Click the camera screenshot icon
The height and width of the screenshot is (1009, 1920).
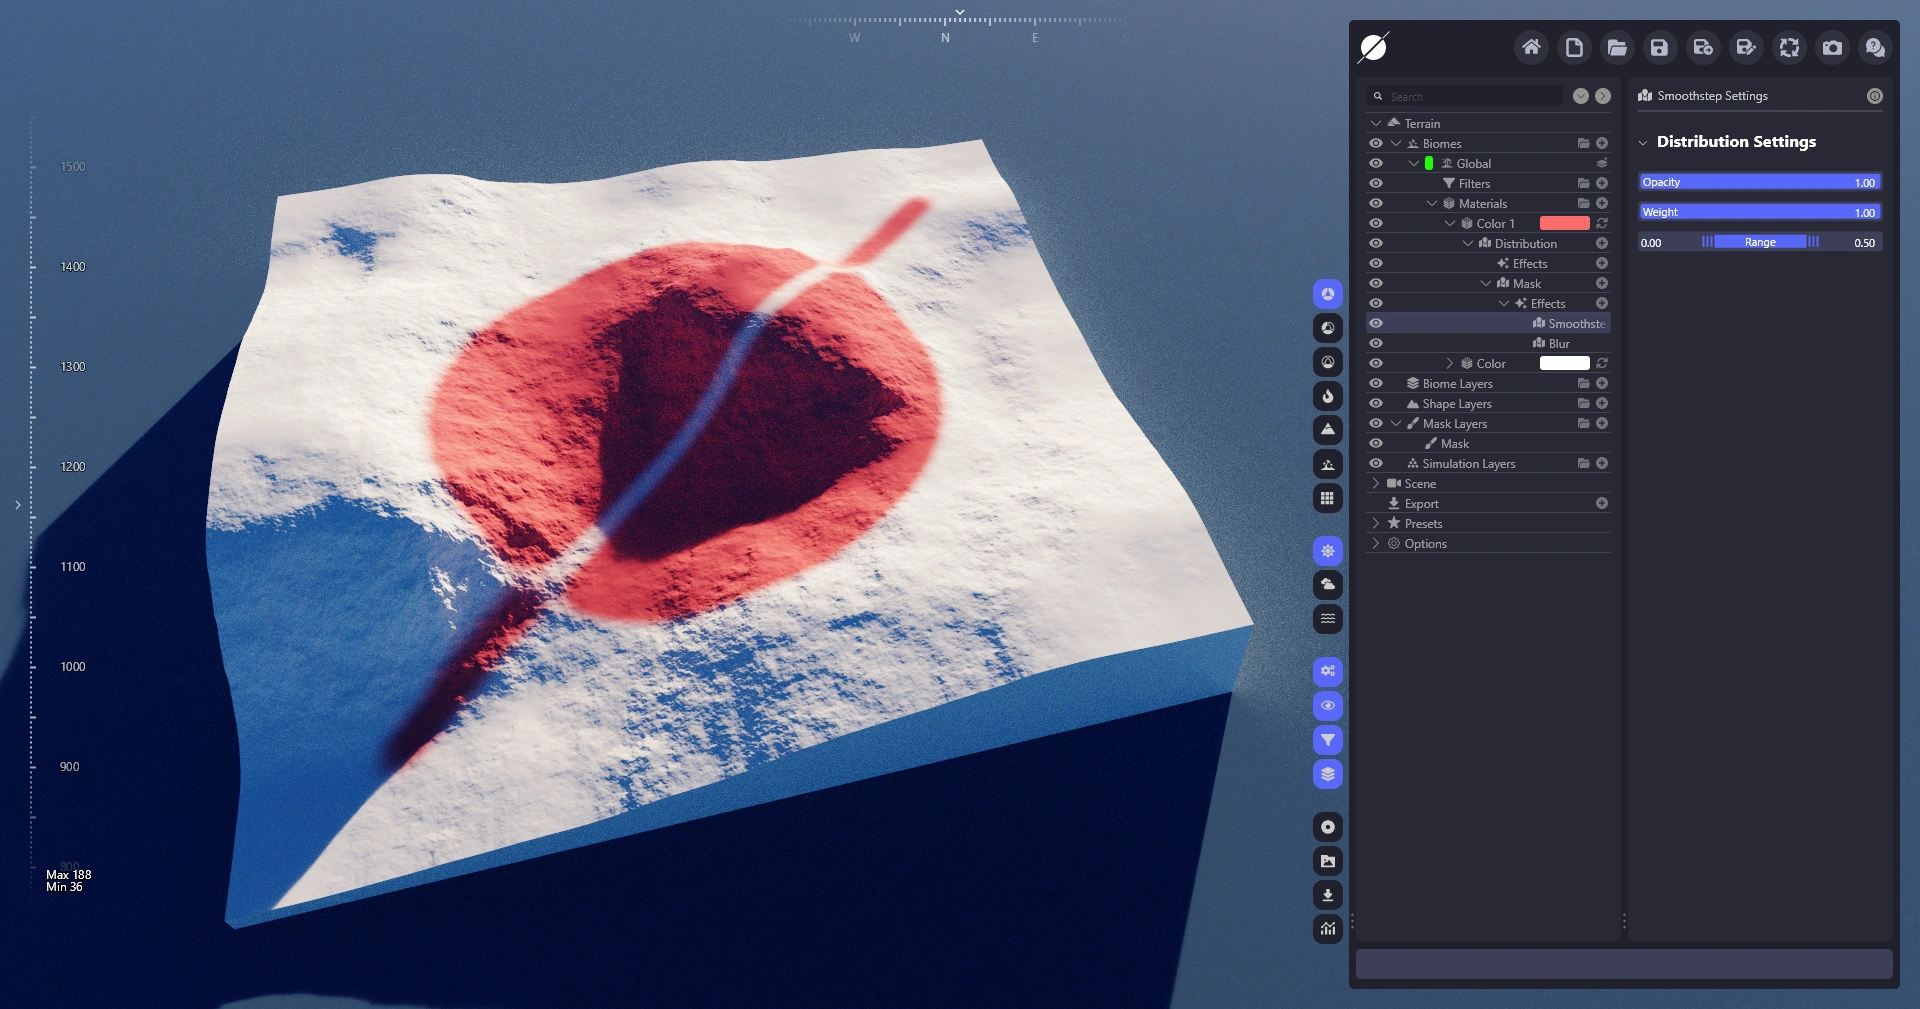click(x=1832, y=47)
